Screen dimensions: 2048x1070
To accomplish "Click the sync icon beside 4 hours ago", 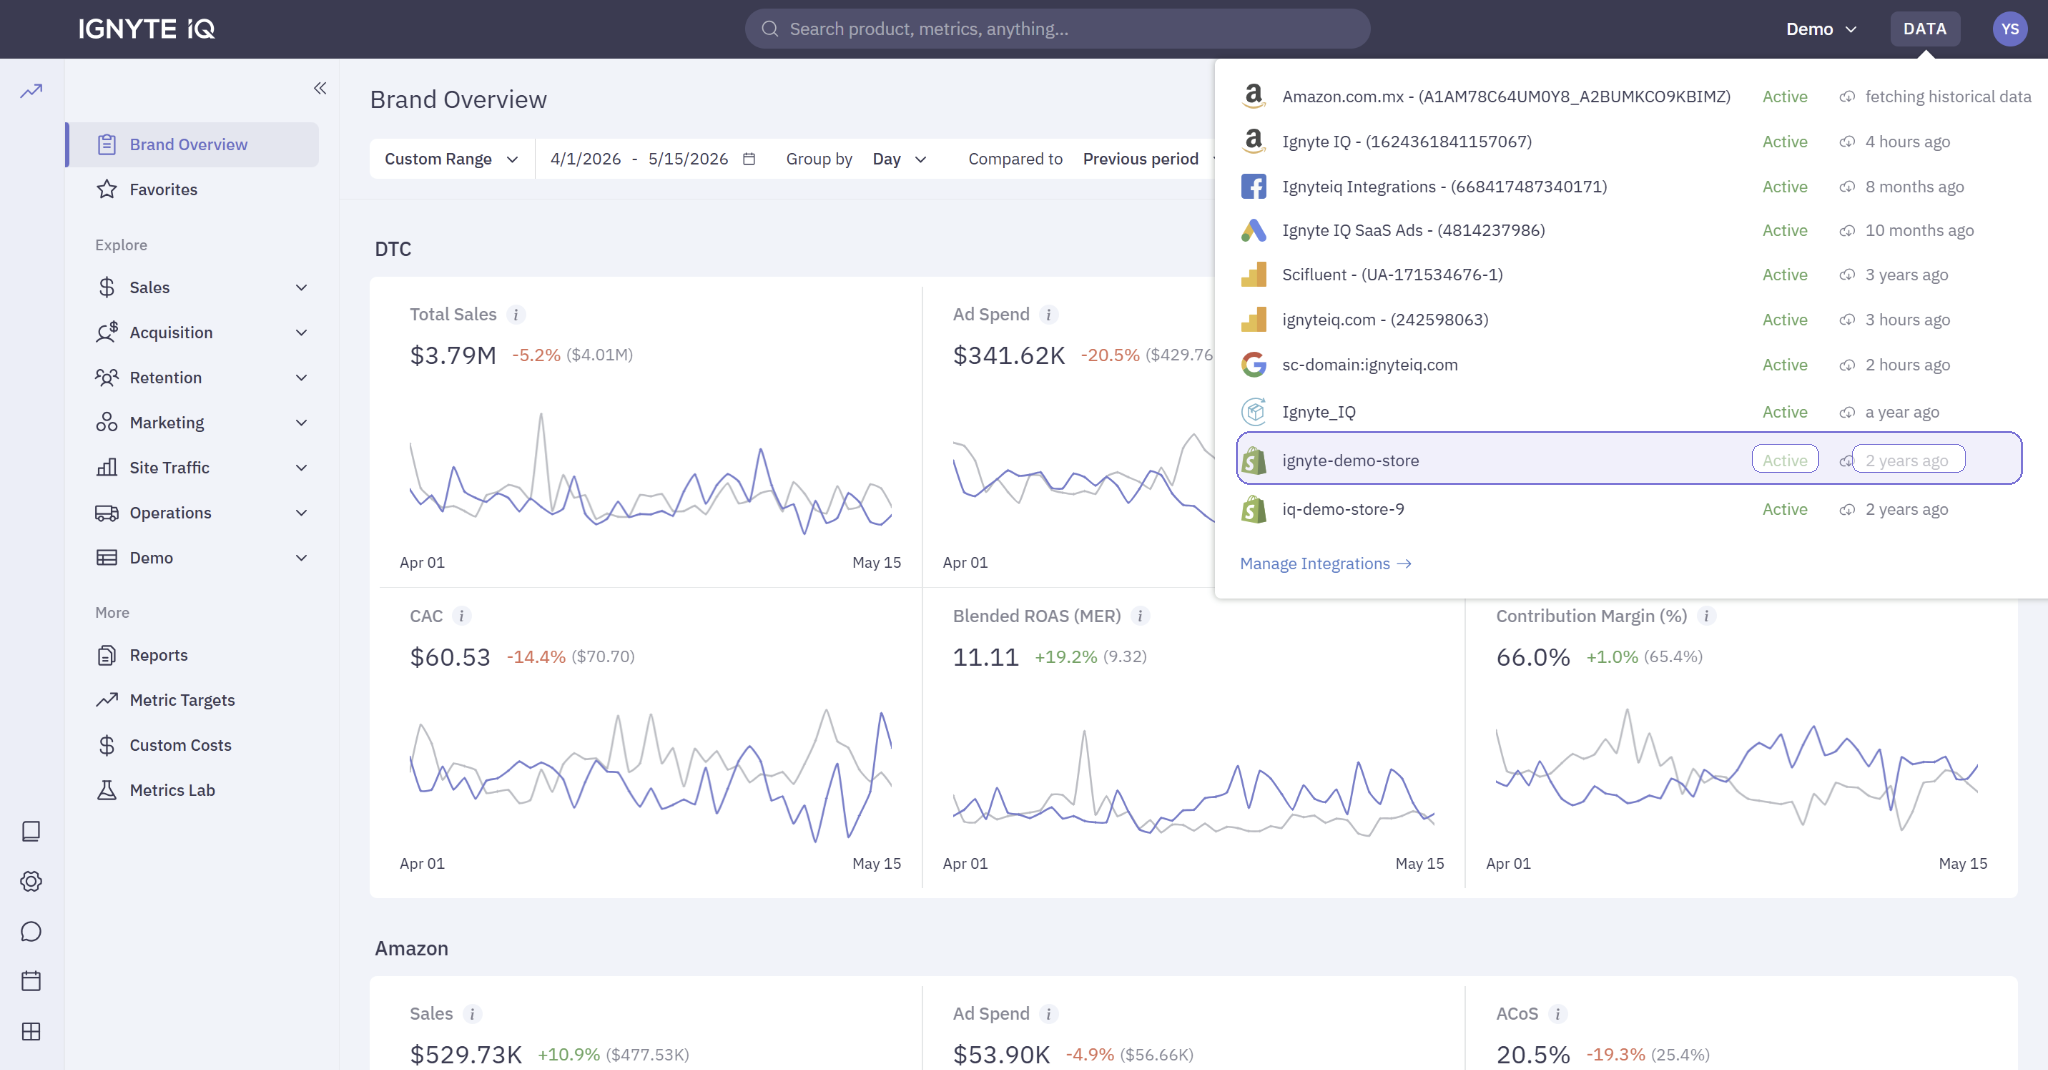I will [1847, 142].
